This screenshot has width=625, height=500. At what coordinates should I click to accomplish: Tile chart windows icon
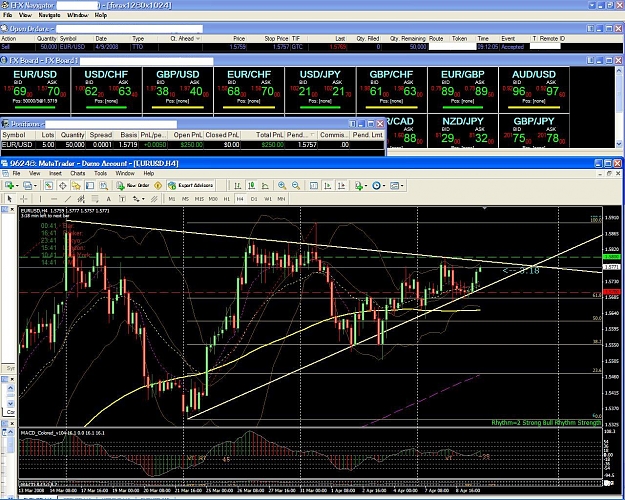pyautogui.click(x=314, y=185)
